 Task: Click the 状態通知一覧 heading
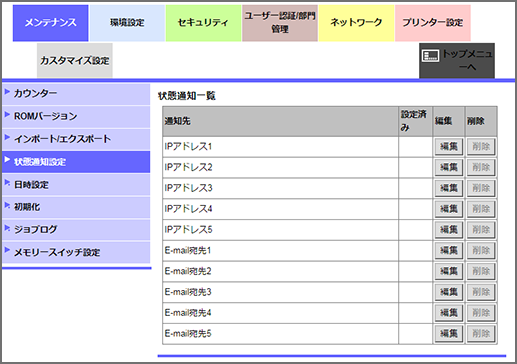coord(187,96)
